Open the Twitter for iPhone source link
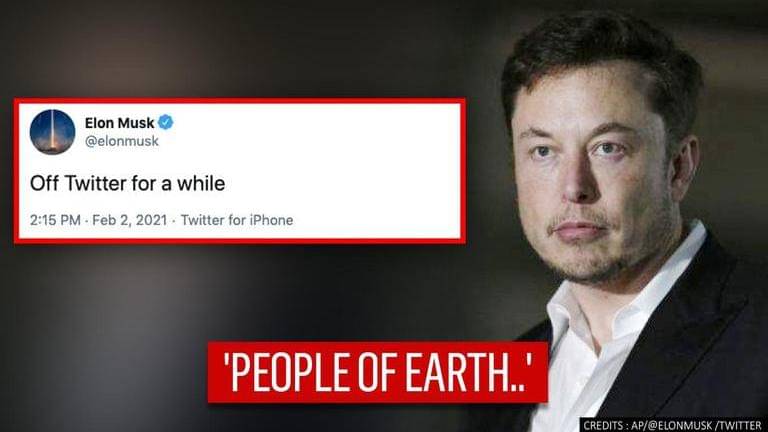Screen dimensions: 768x432 (x=237, y=220)
